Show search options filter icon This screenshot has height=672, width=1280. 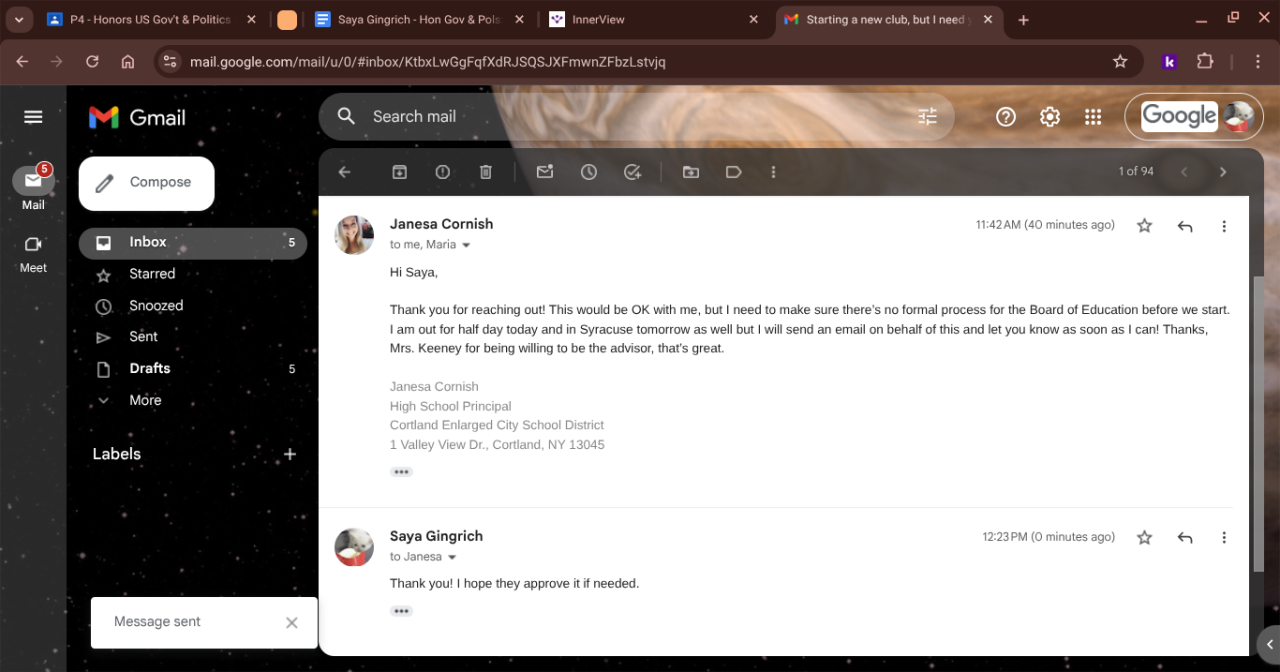click(x=928, y=117)
